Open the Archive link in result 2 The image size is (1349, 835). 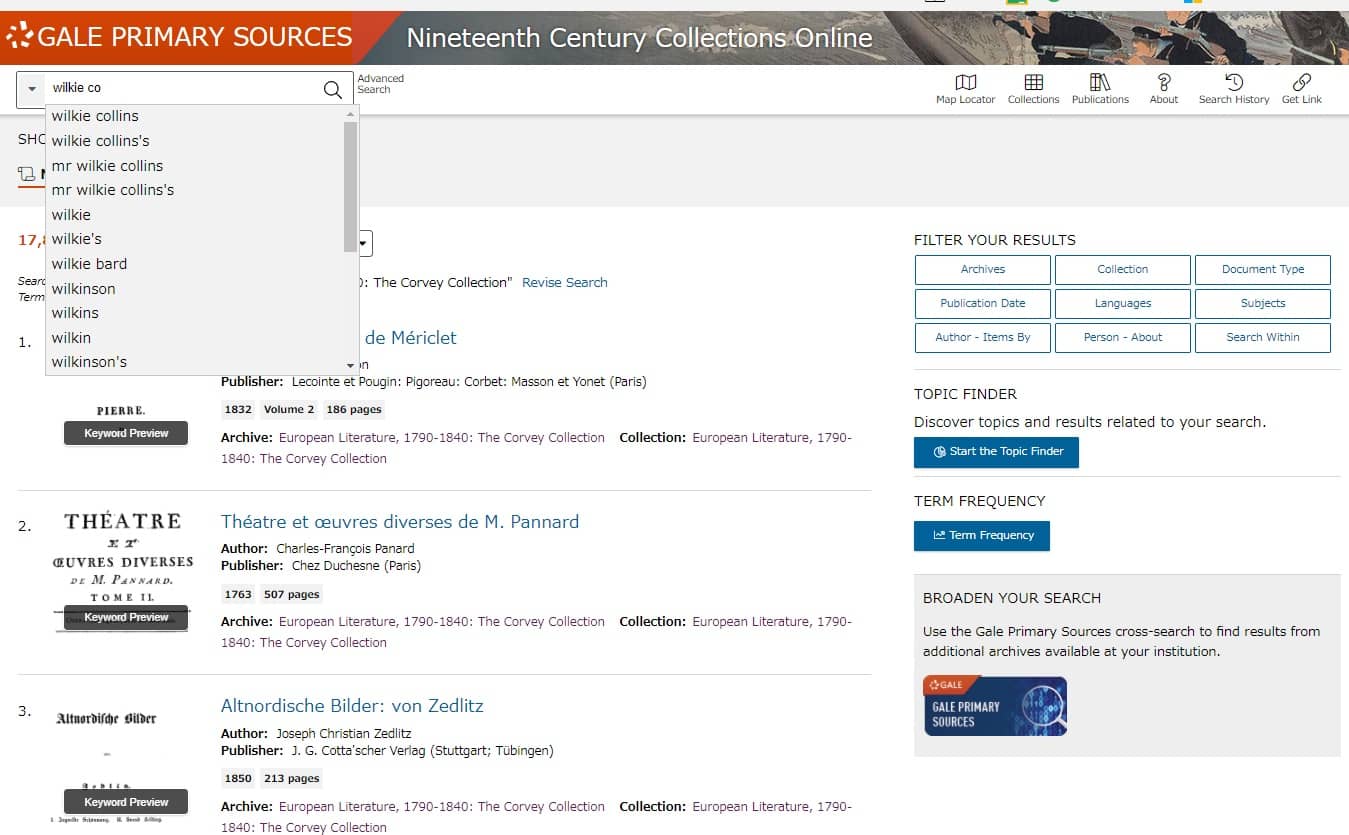(x=442, y=622)
